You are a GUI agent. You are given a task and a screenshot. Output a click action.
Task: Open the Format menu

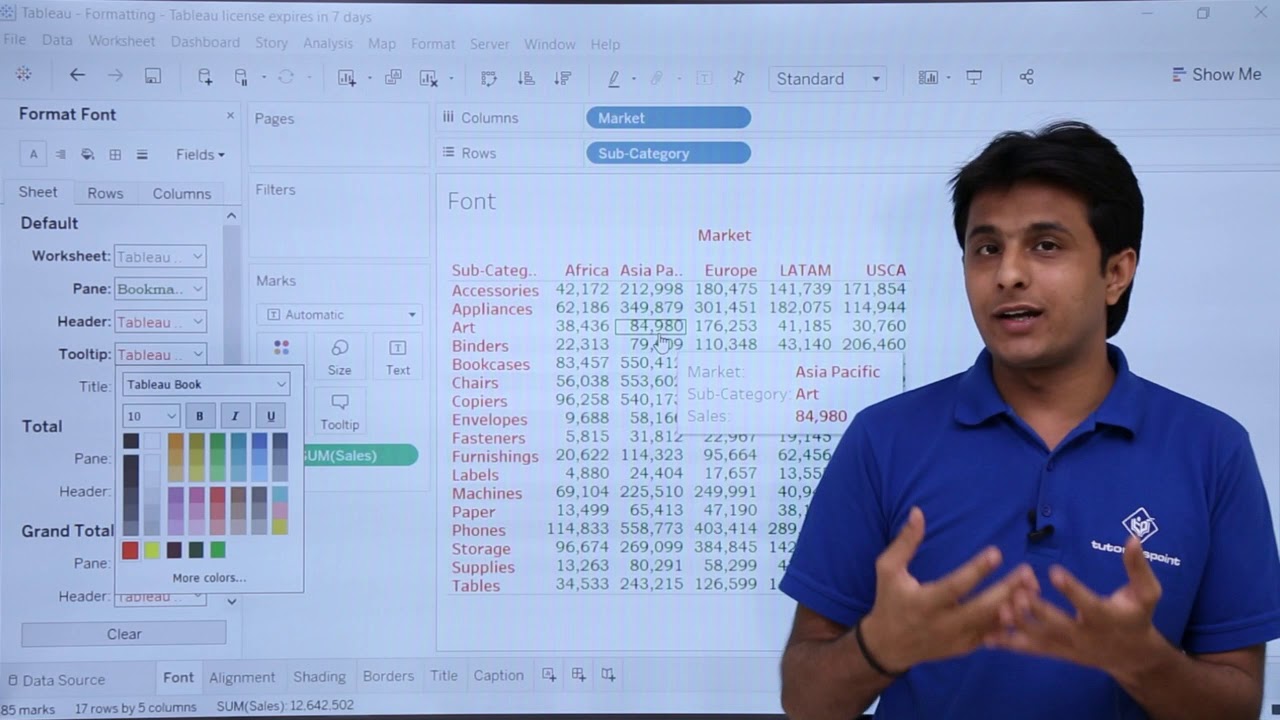[433, 43]
